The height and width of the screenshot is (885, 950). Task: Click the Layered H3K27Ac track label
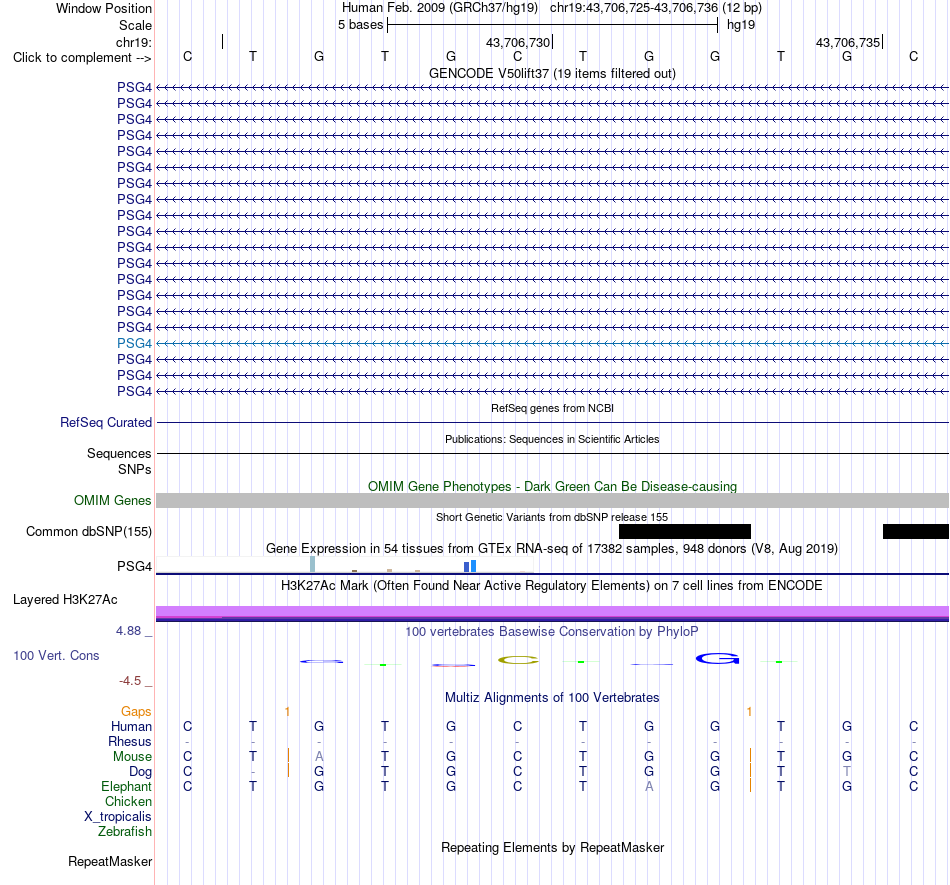tap(65, 600)
